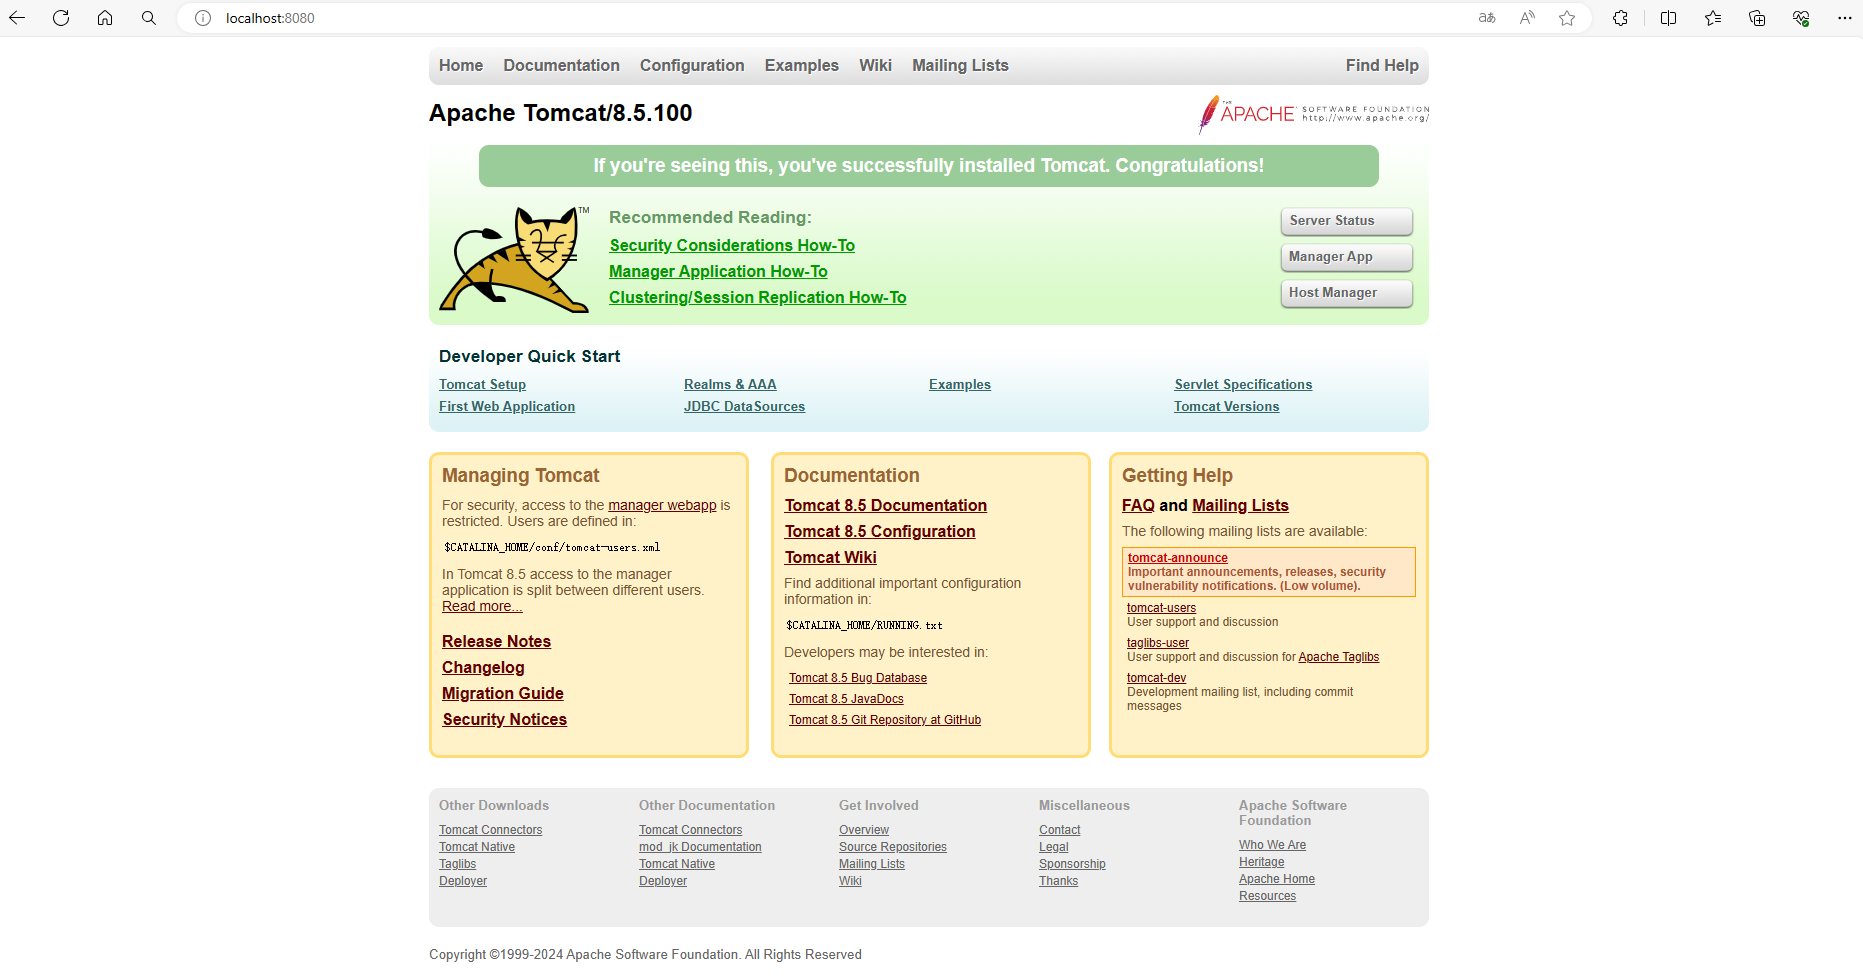Click the translate page icon

coord(1487,18)
